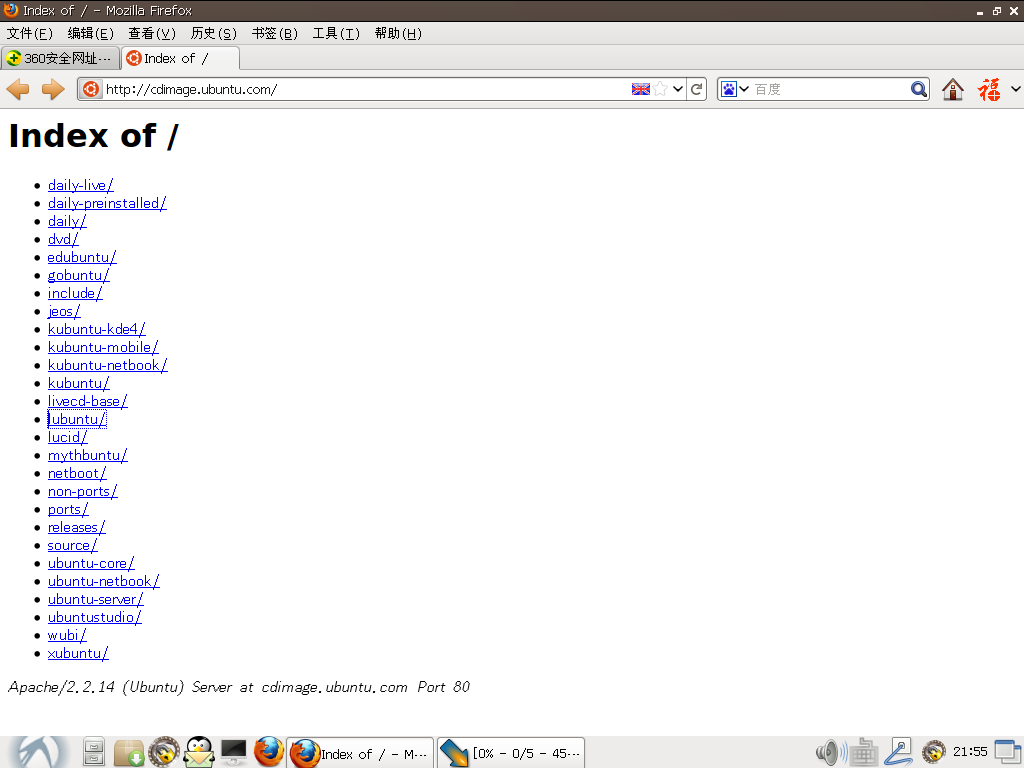This screenshot has width=1024, height=768.
Task: Open the kubuntu-mobile/ directory link
Action: tap(103, 347)
